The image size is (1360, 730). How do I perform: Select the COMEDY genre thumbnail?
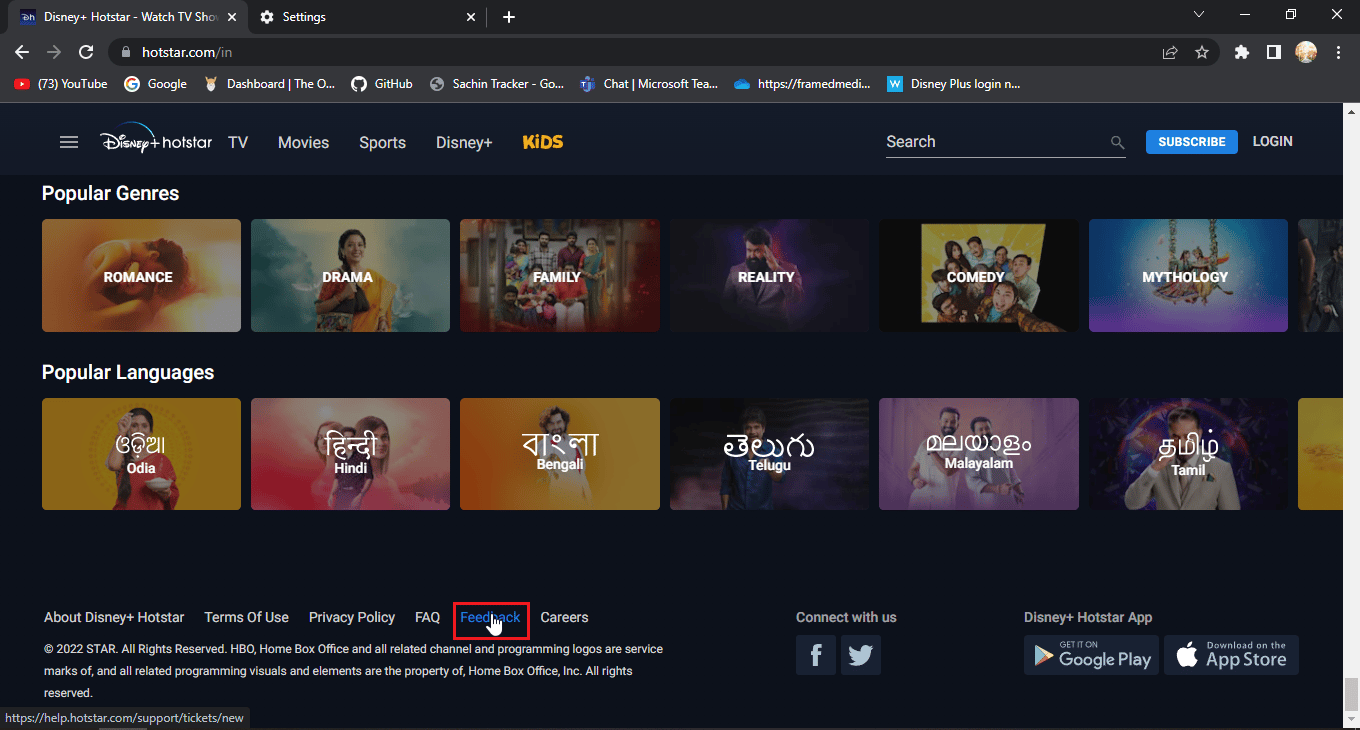[978, 276]
